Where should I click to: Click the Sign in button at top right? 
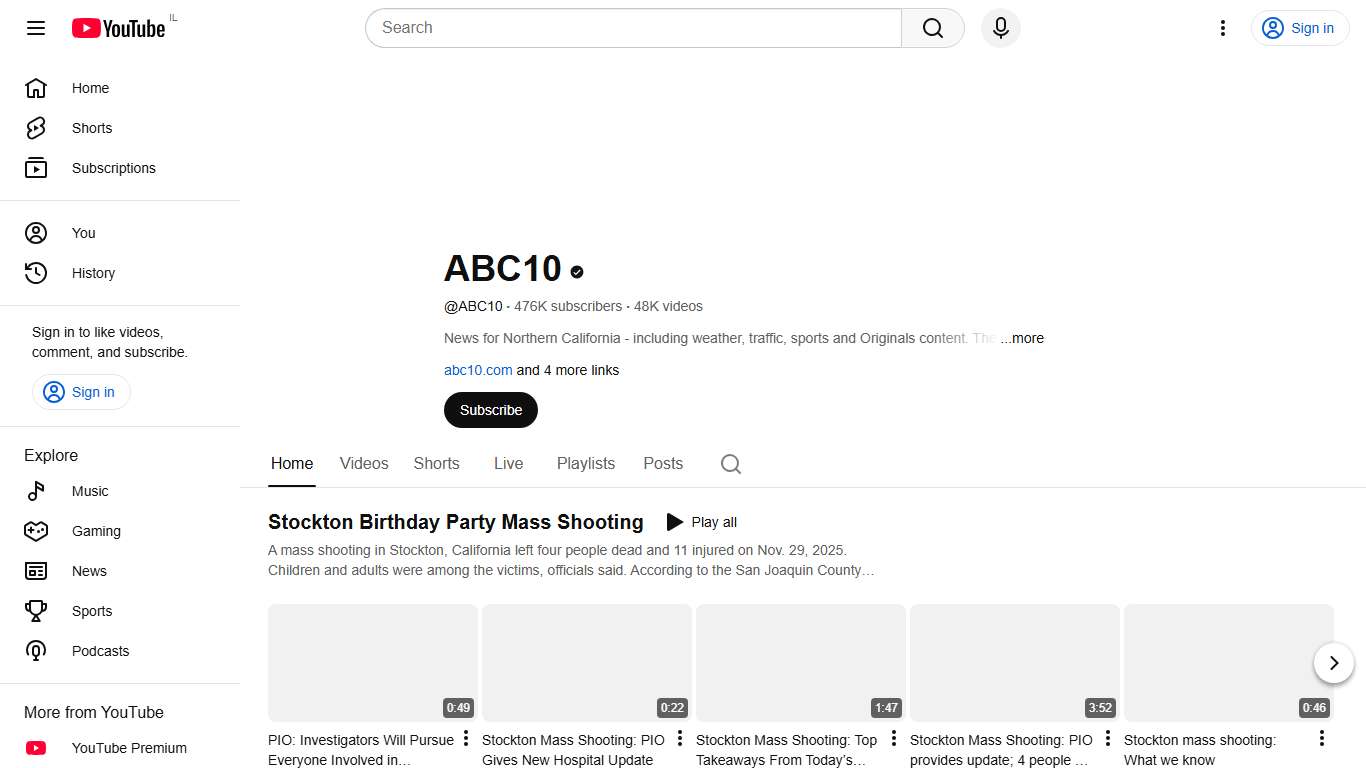1300,28
